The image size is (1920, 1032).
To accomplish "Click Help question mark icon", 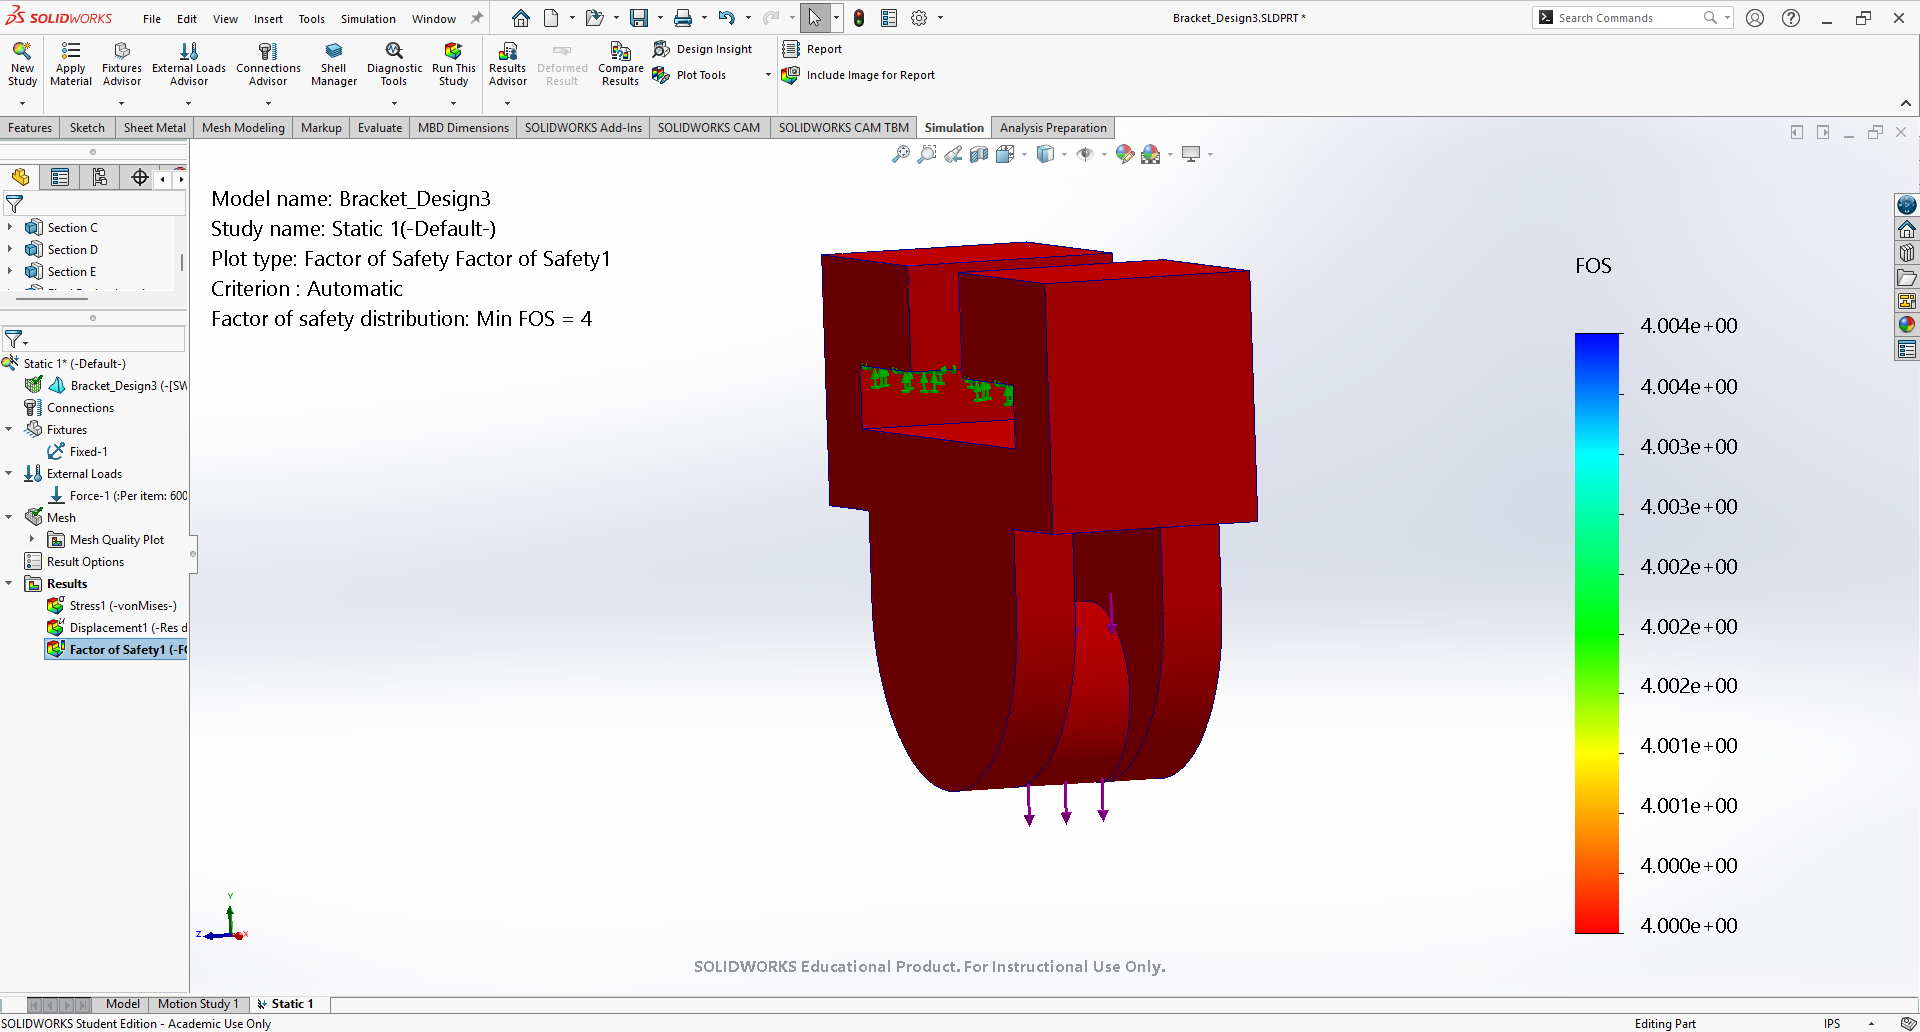I will [x=1791, y=18].
